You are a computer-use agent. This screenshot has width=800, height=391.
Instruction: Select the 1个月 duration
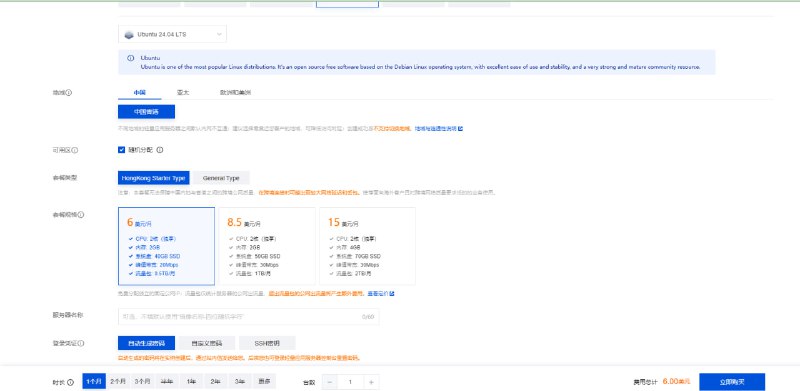94,381
